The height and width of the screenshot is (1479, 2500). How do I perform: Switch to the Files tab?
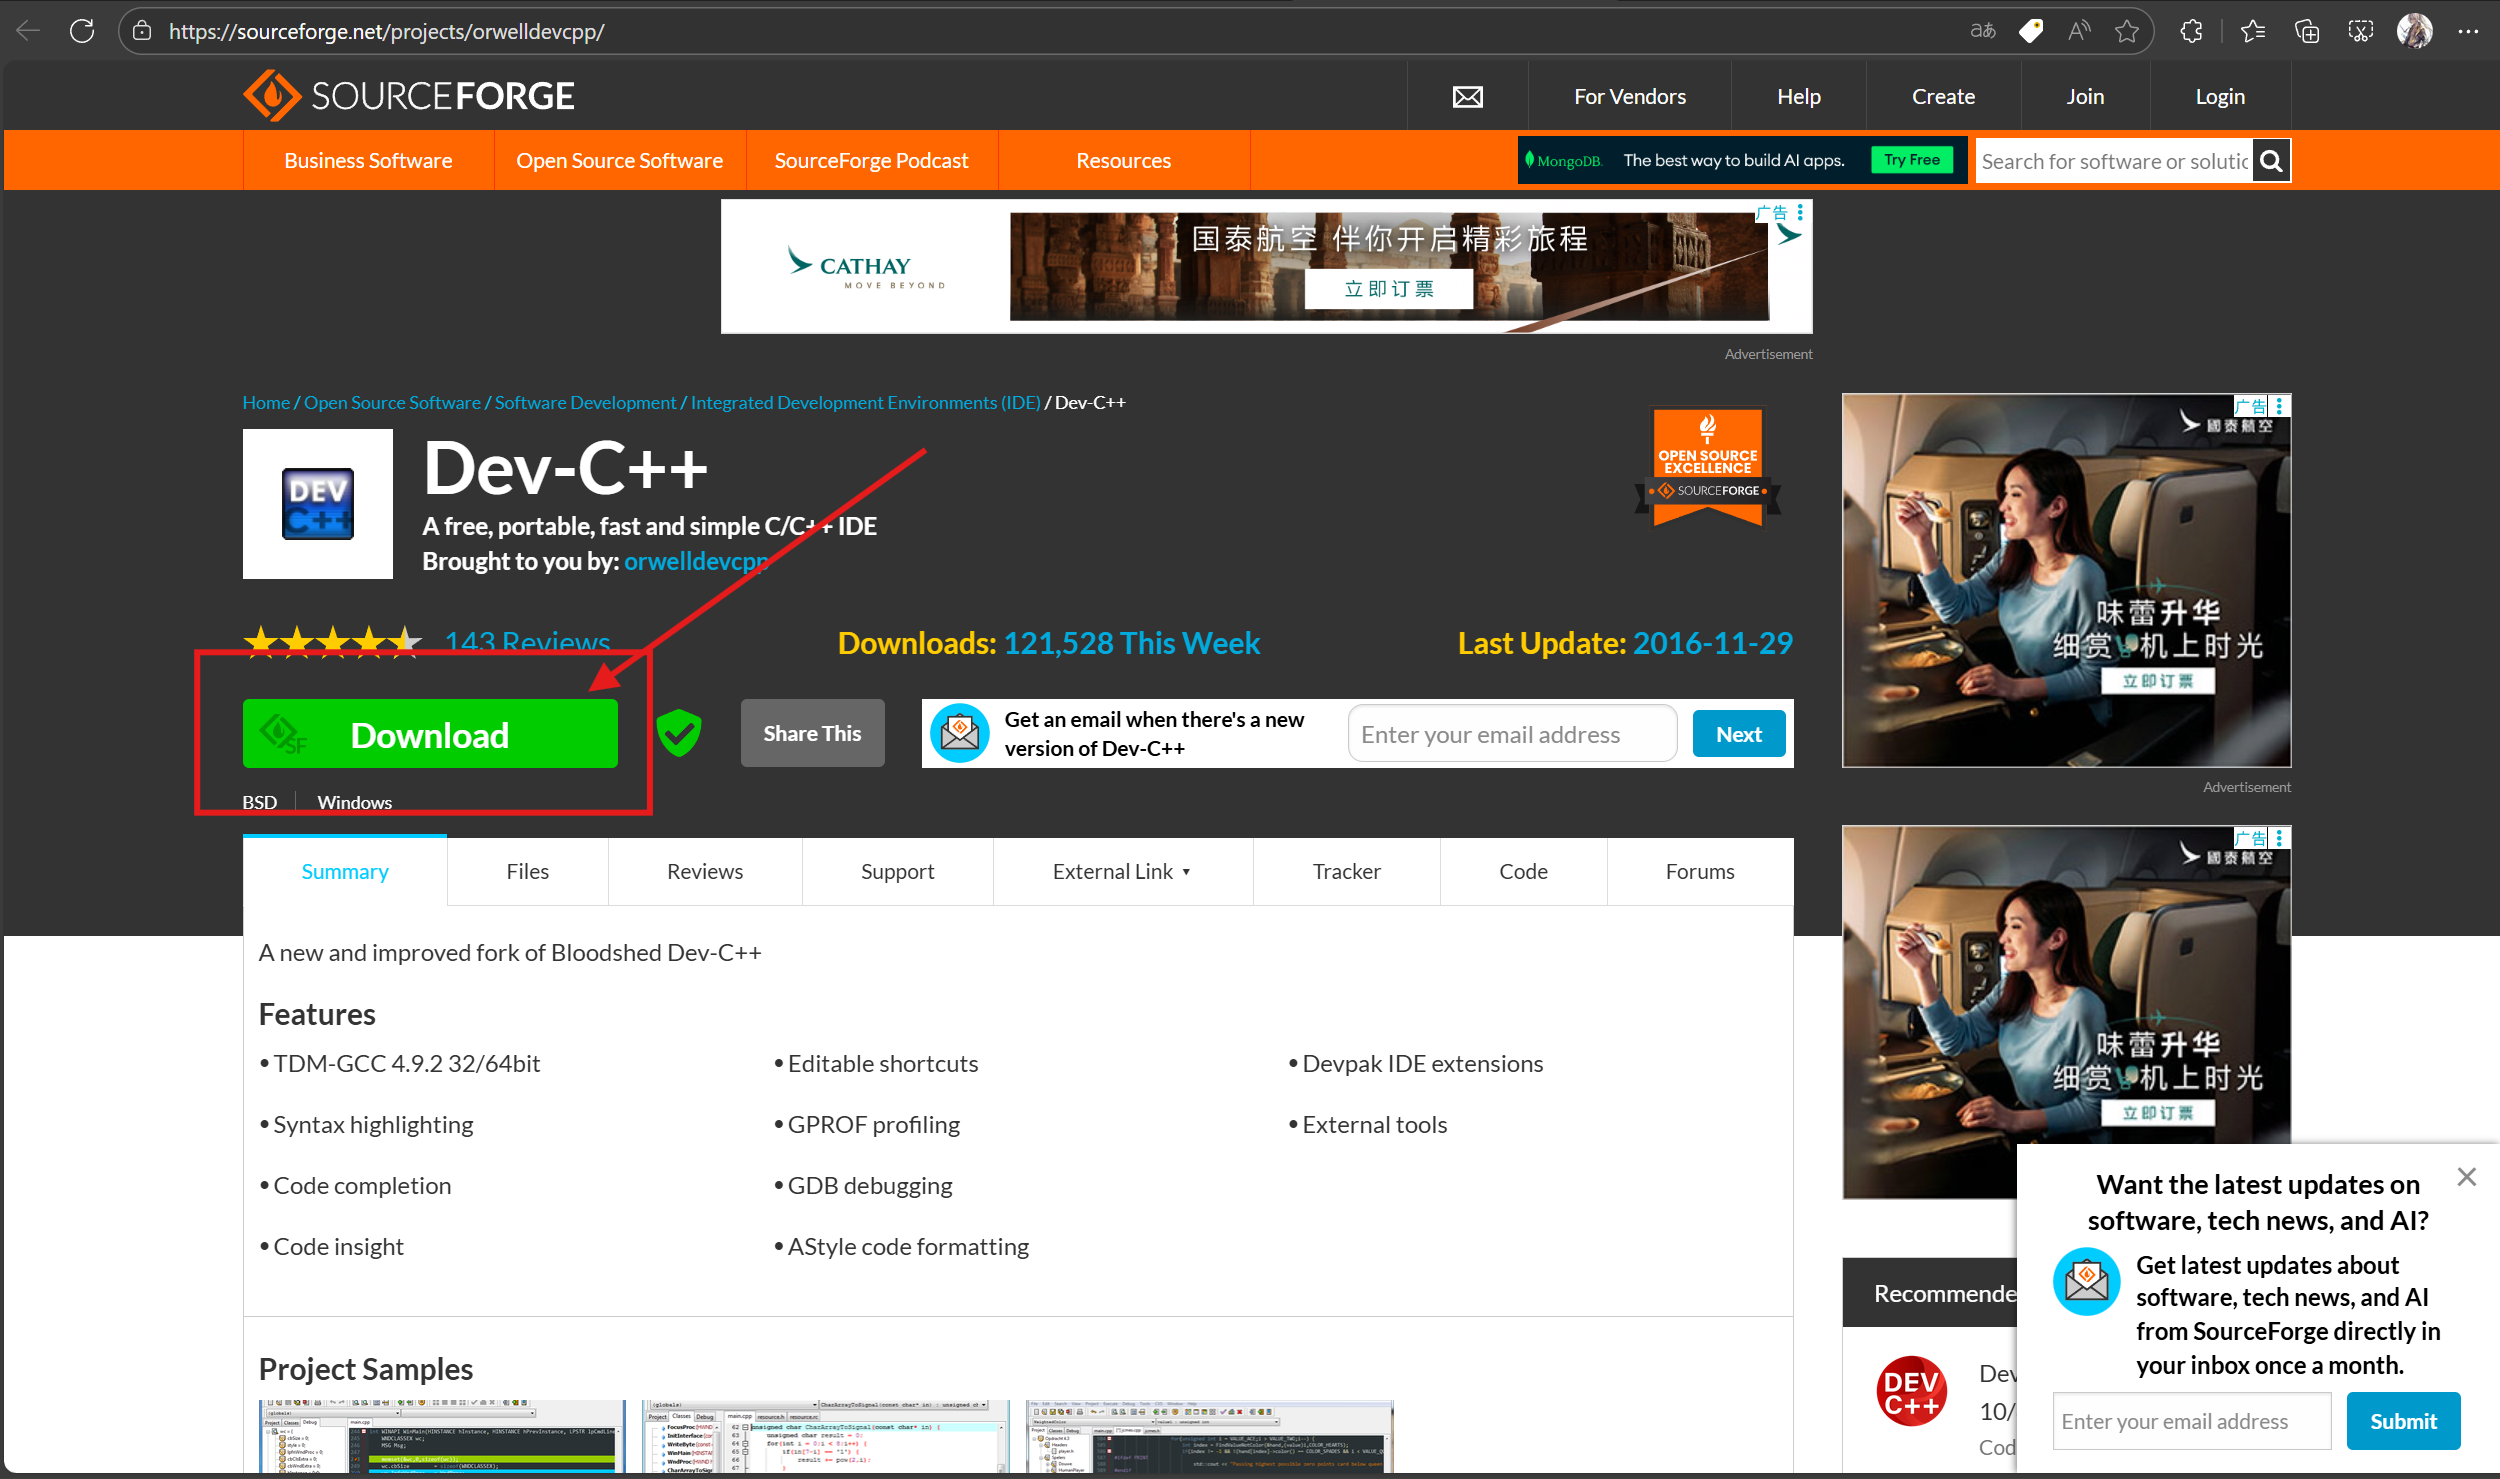[527, 872]
